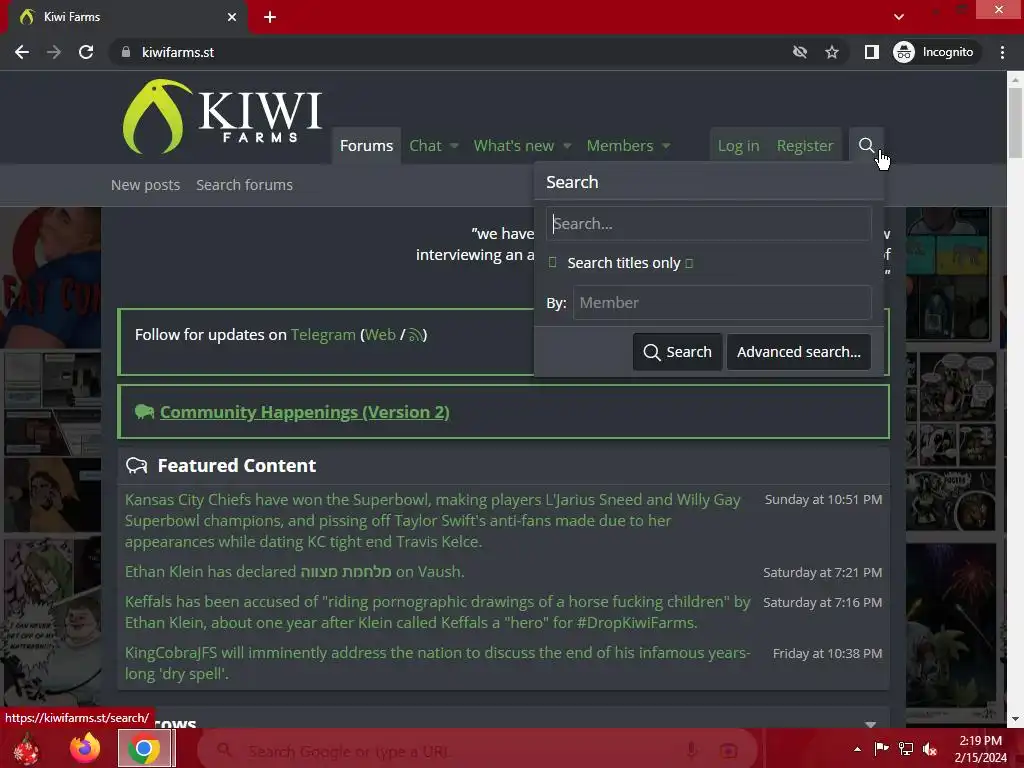Open the browser side panel icon
1024x768 pixels.
(871, 52)
